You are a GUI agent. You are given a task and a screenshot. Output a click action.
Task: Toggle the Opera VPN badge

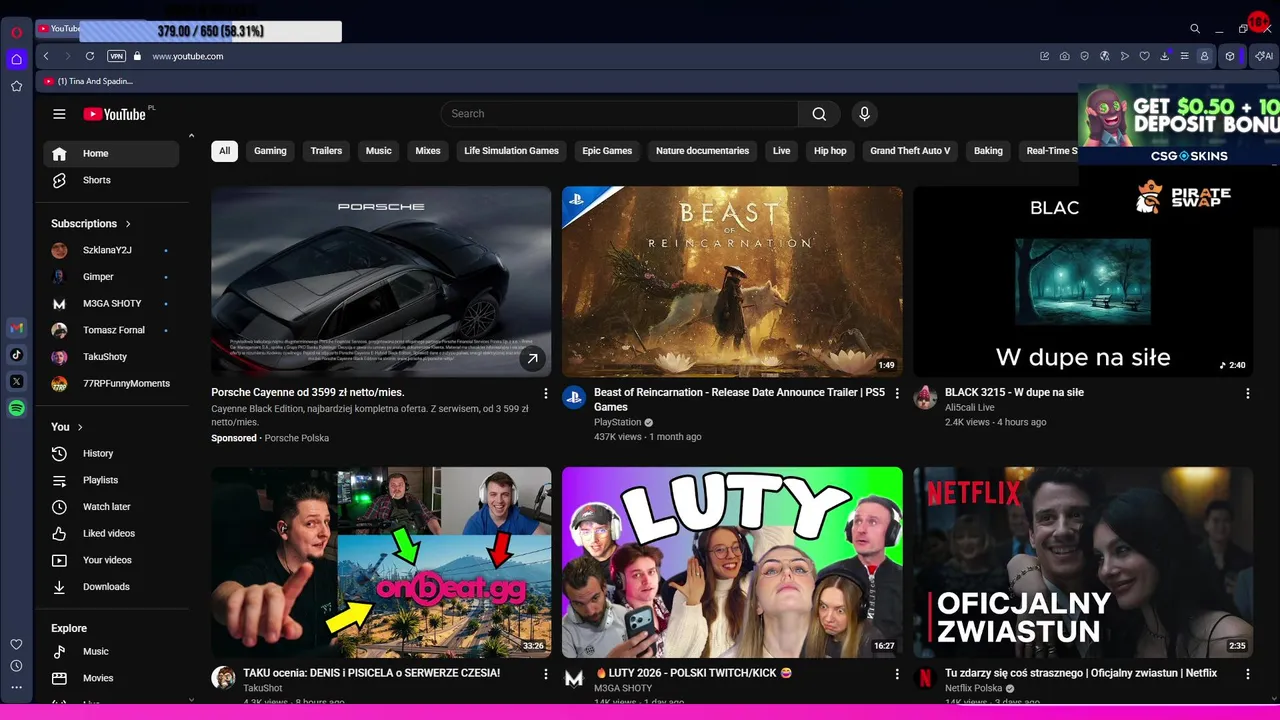tap(116, 56)
